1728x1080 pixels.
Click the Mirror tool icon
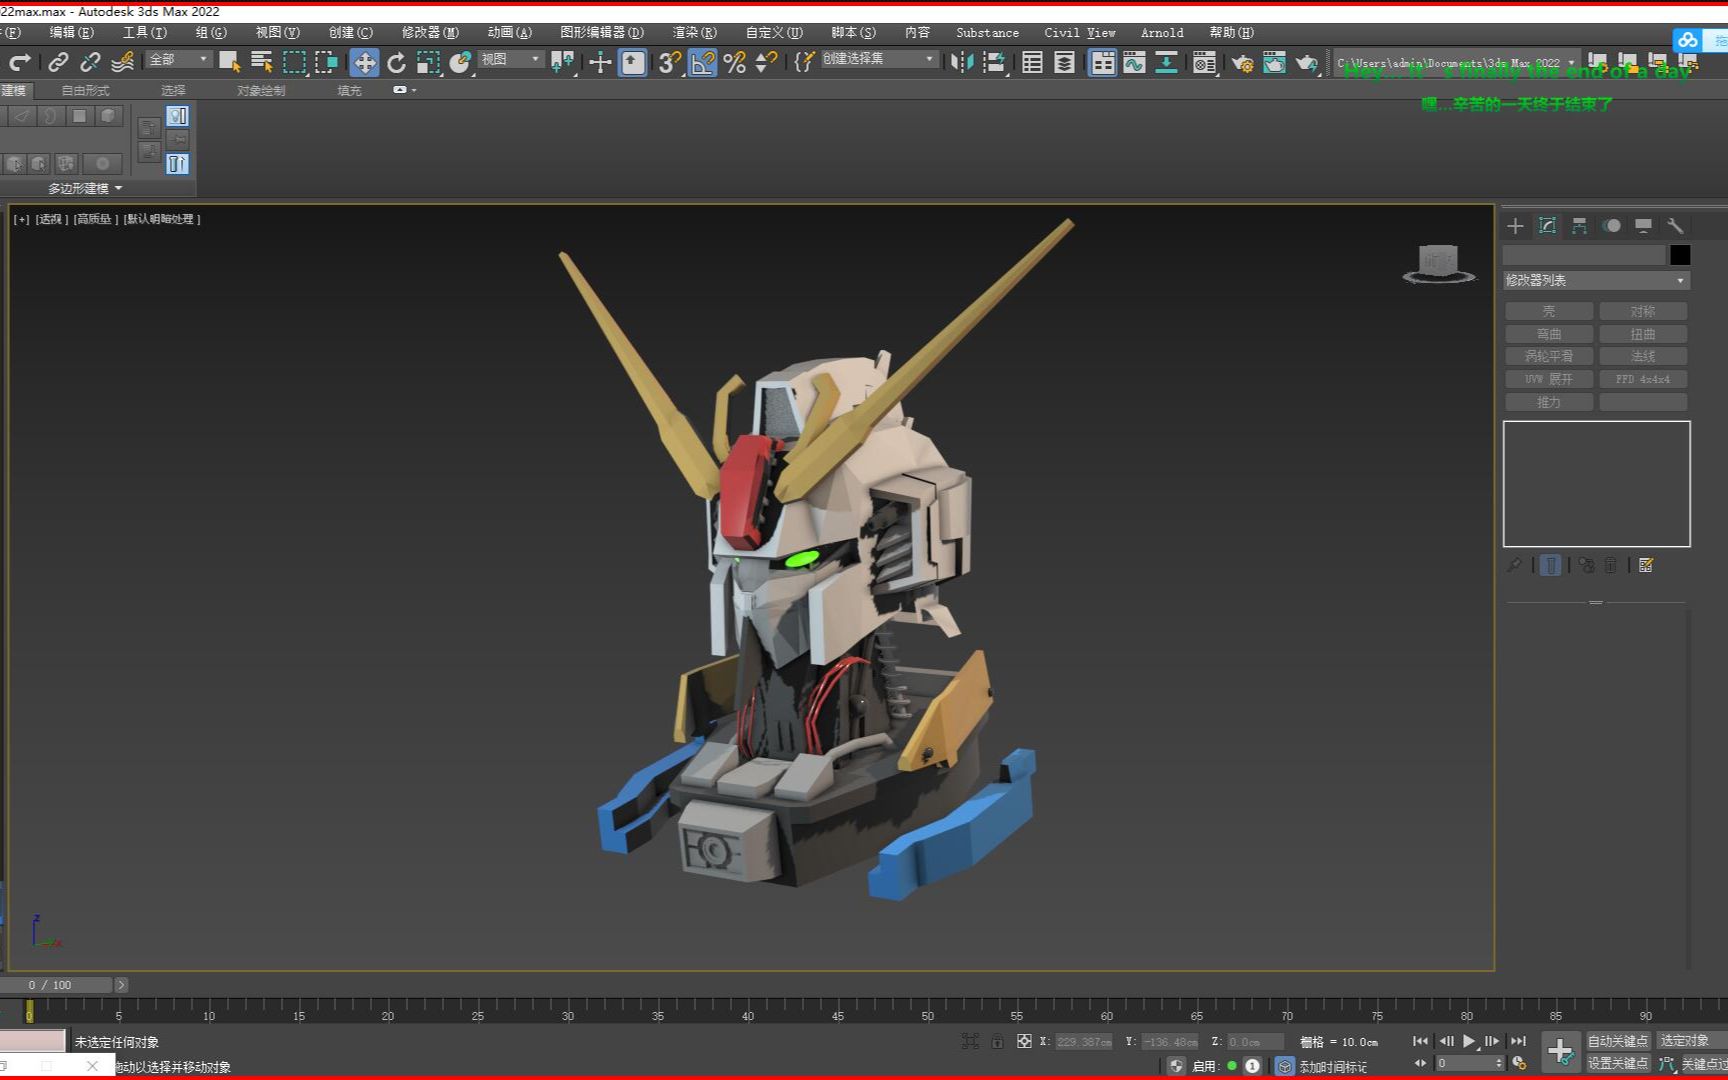tap(962, 63)
